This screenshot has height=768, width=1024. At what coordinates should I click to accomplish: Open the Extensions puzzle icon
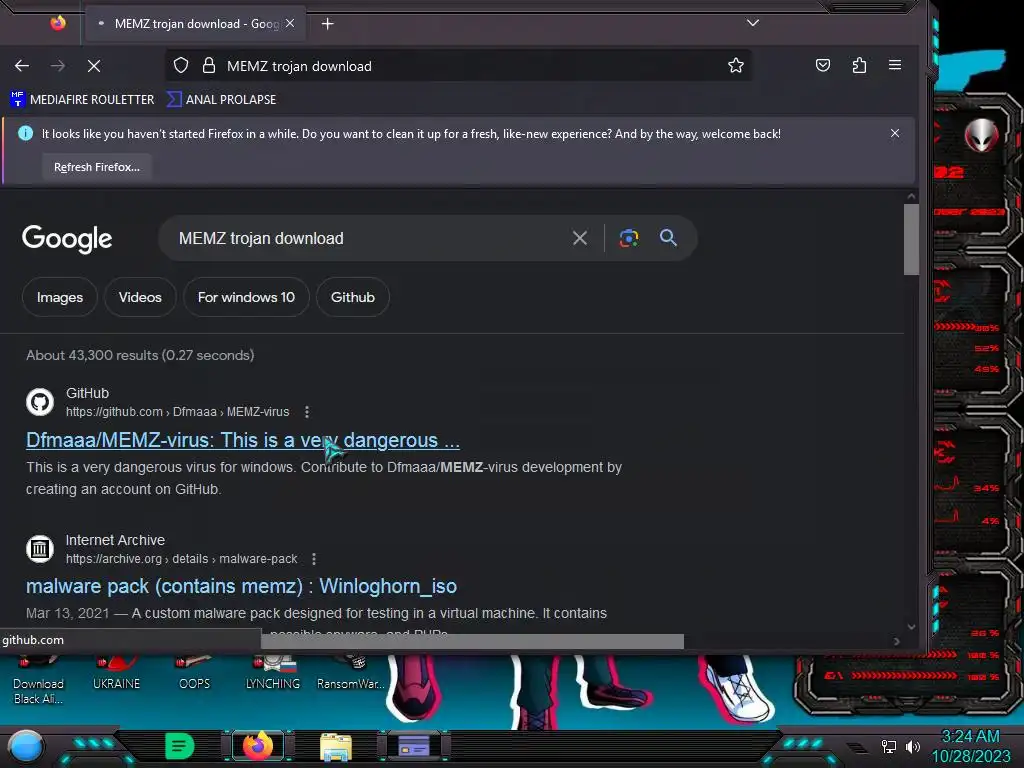tap(859, 65)
